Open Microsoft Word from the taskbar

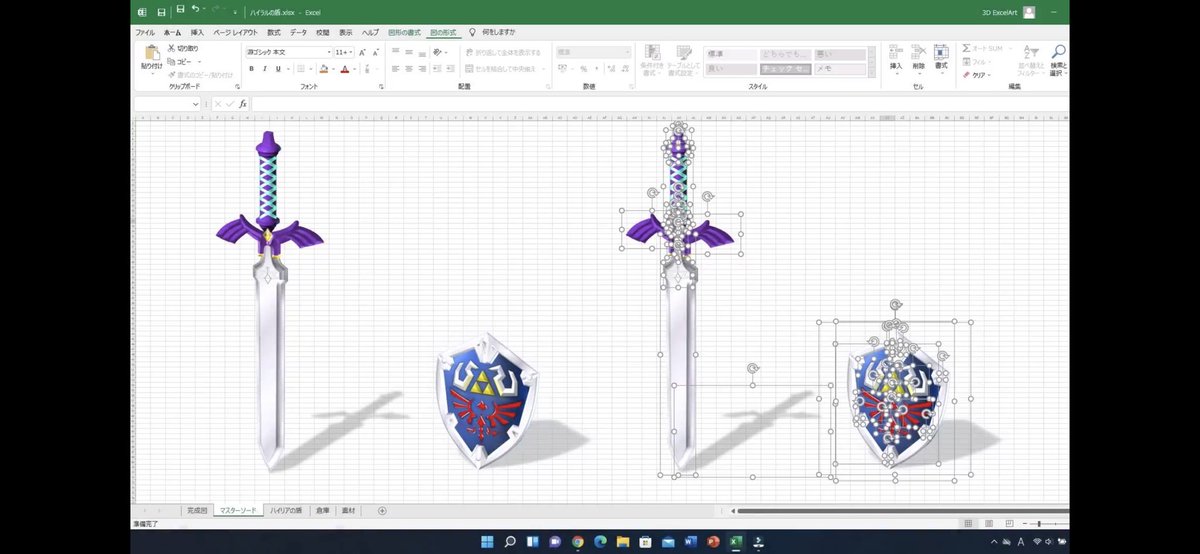691,542
